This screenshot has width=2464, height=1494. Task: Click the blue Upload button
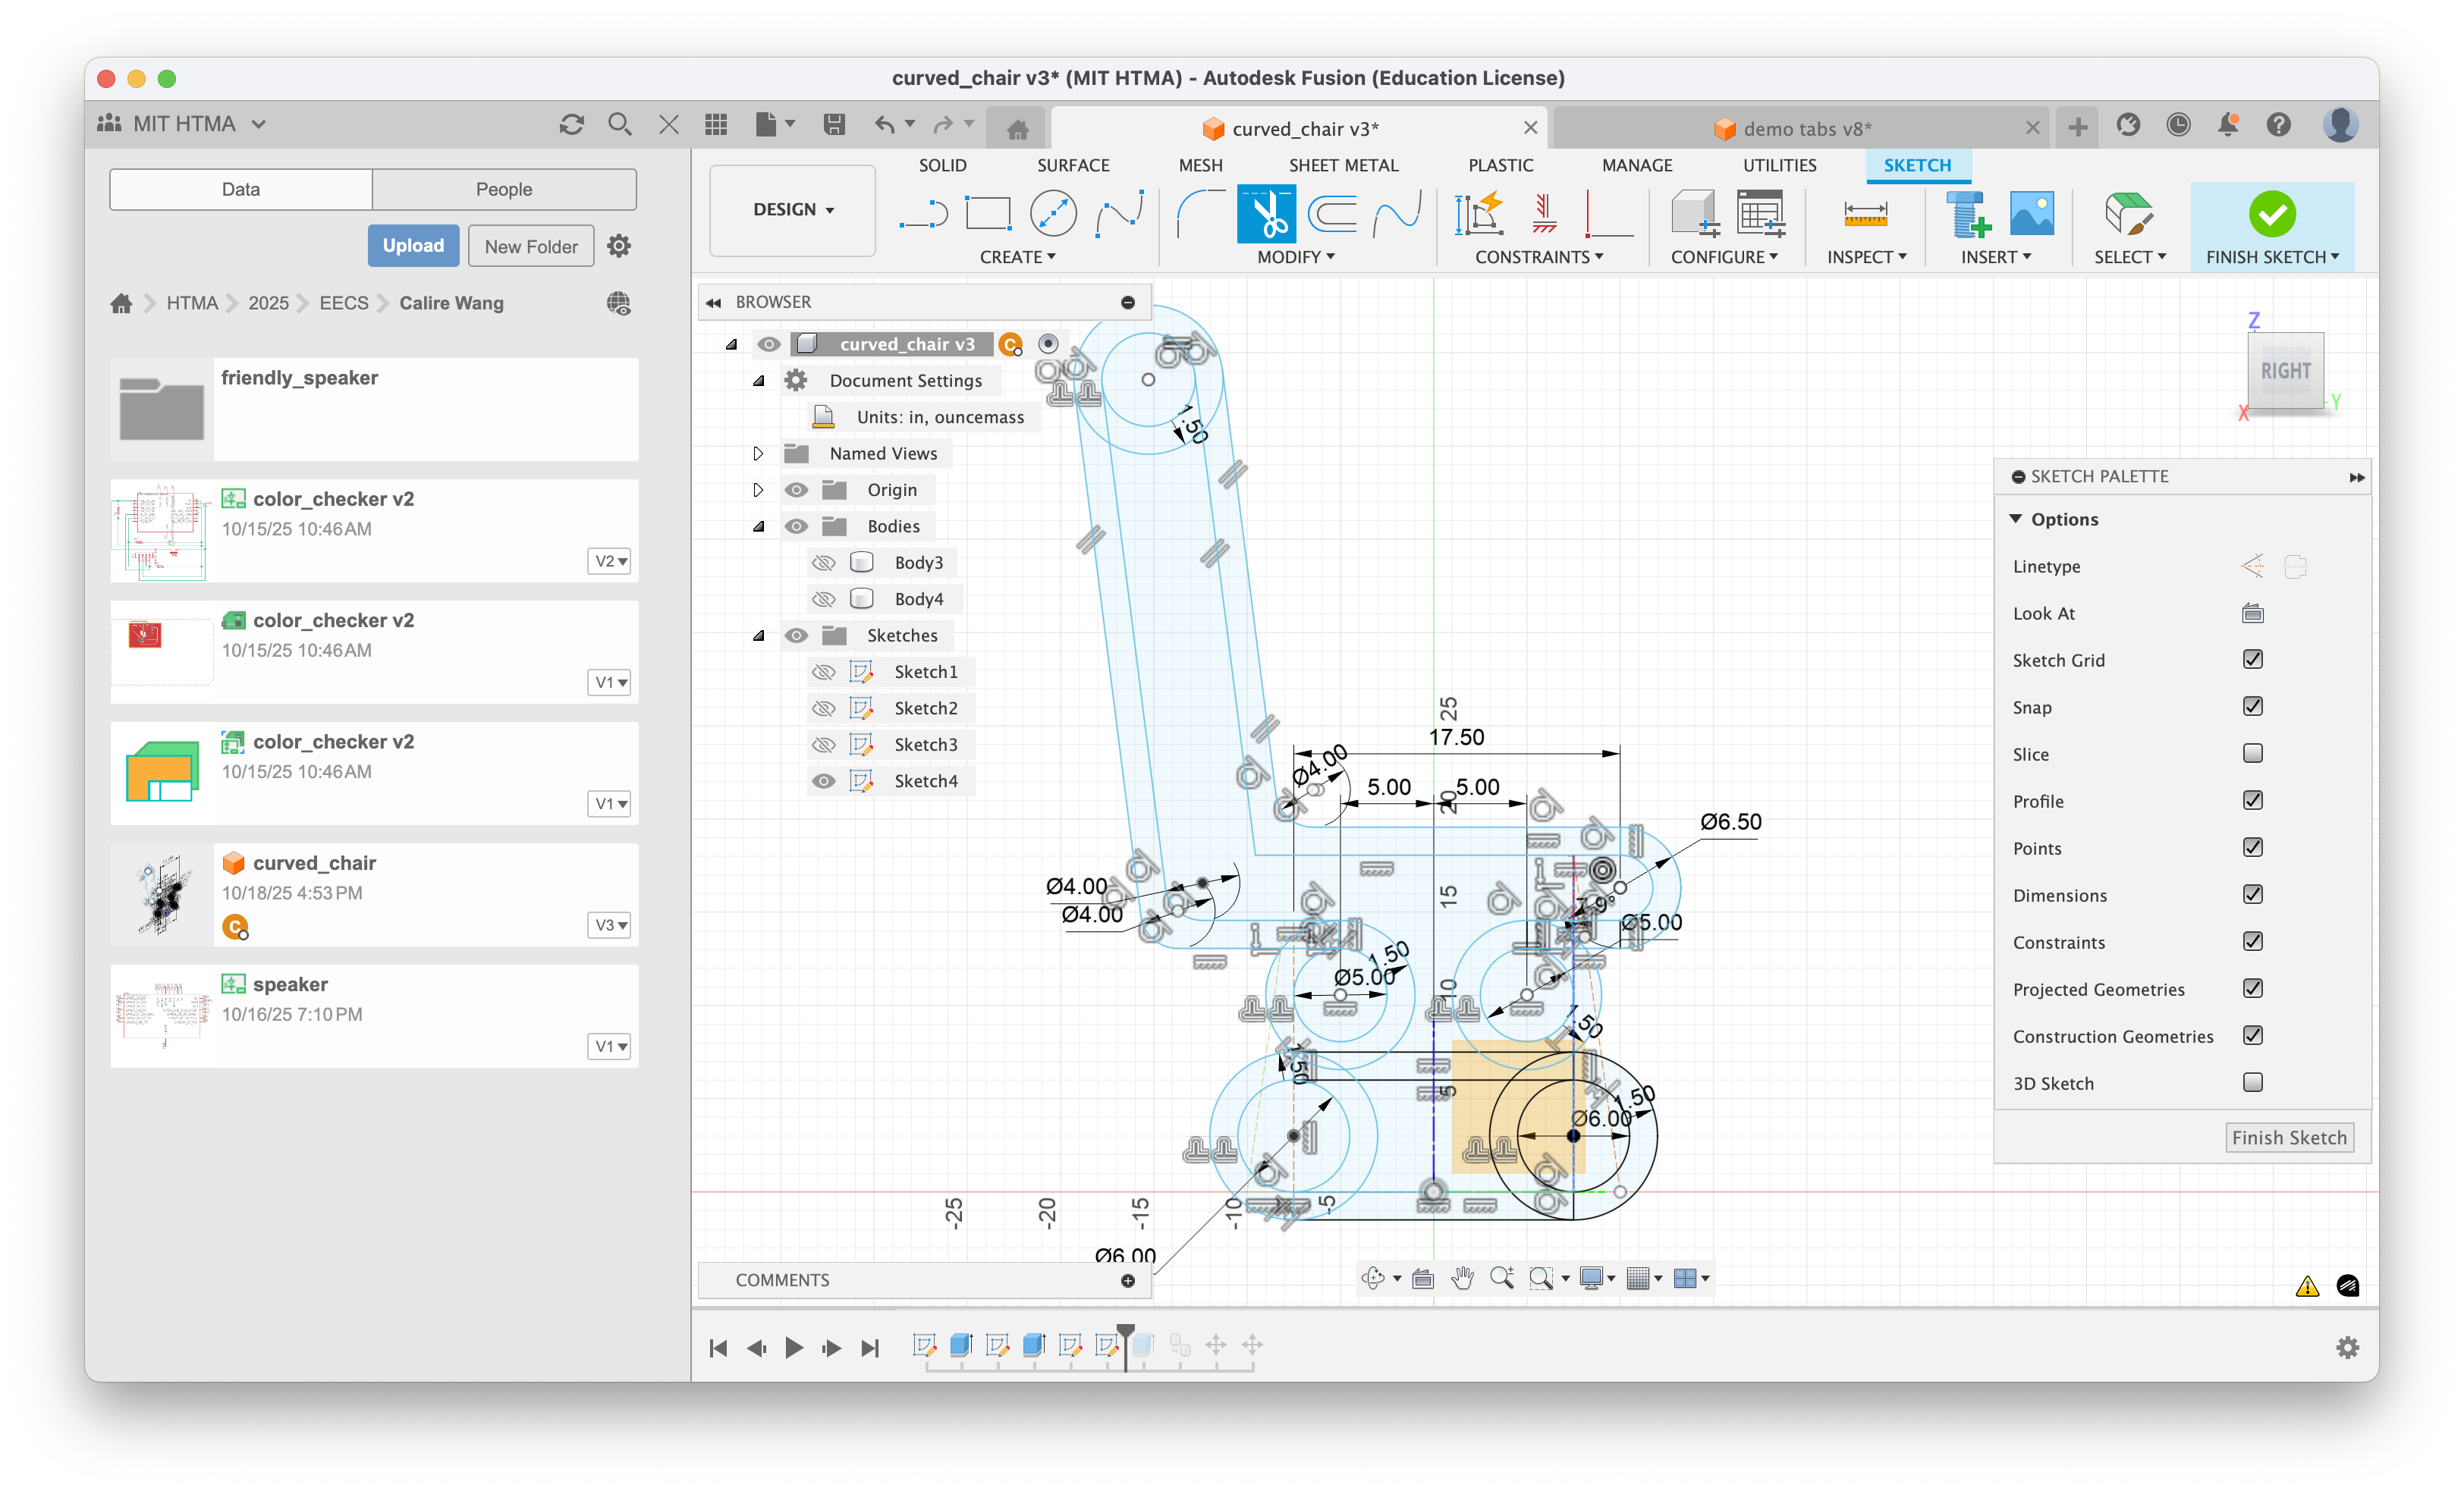pos(413,246)
